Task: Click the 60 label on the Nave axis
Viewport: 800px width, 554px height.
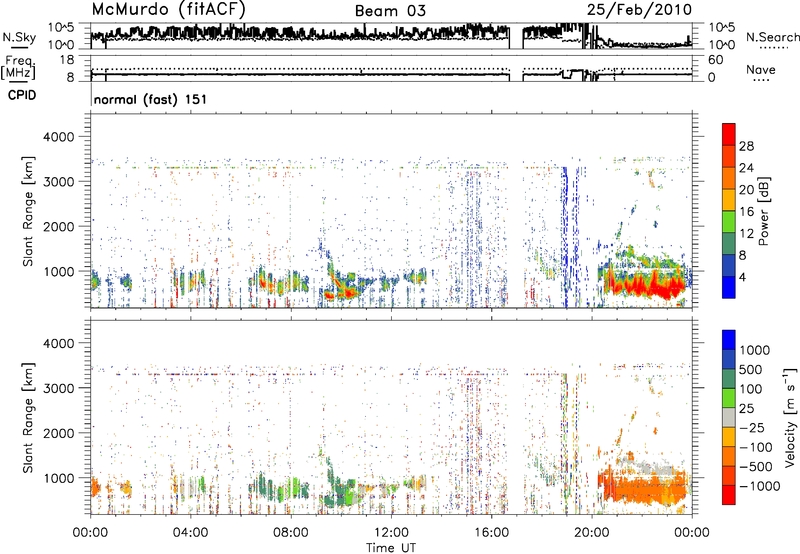Action: click(715, 60)
